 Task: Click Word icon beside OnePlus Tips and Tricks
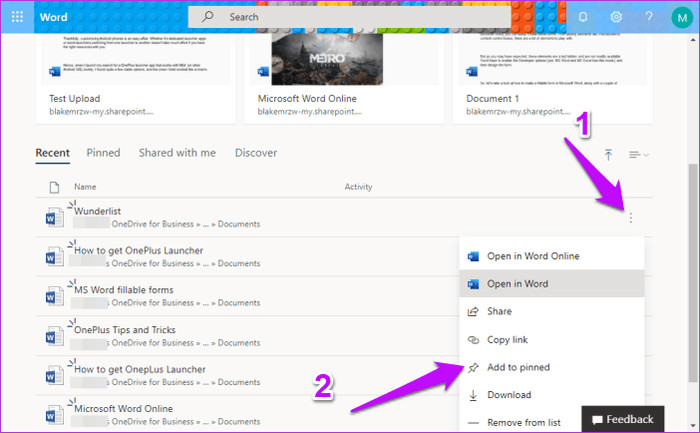click(54, 337)
